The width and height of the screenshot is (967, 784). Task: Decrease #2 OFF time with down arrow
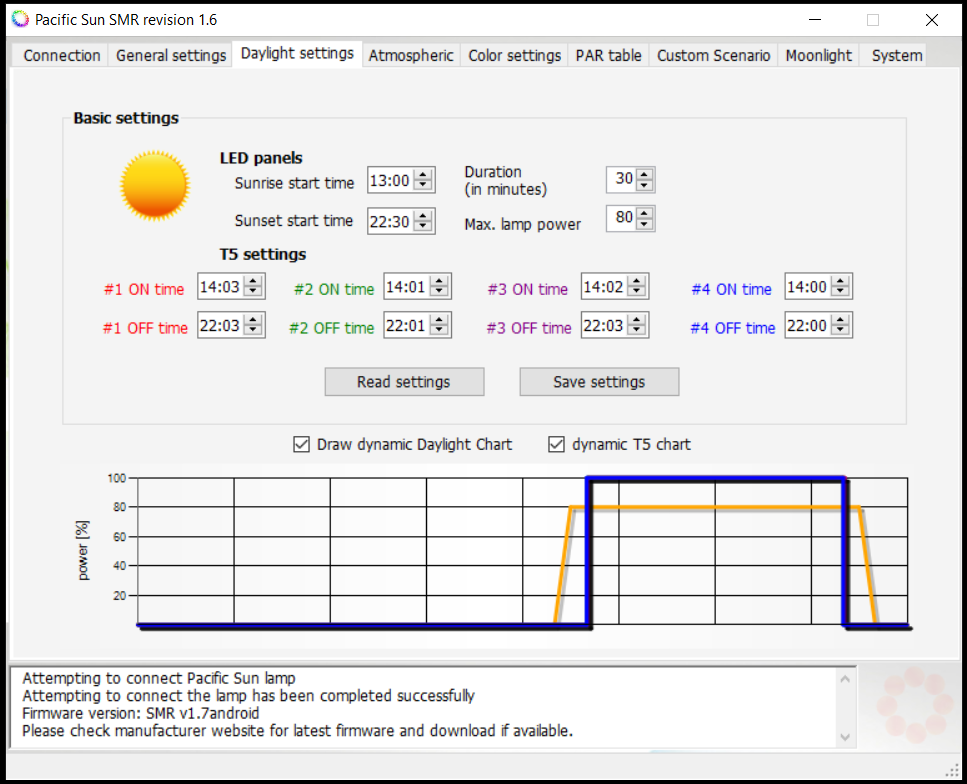click(439, 330)
